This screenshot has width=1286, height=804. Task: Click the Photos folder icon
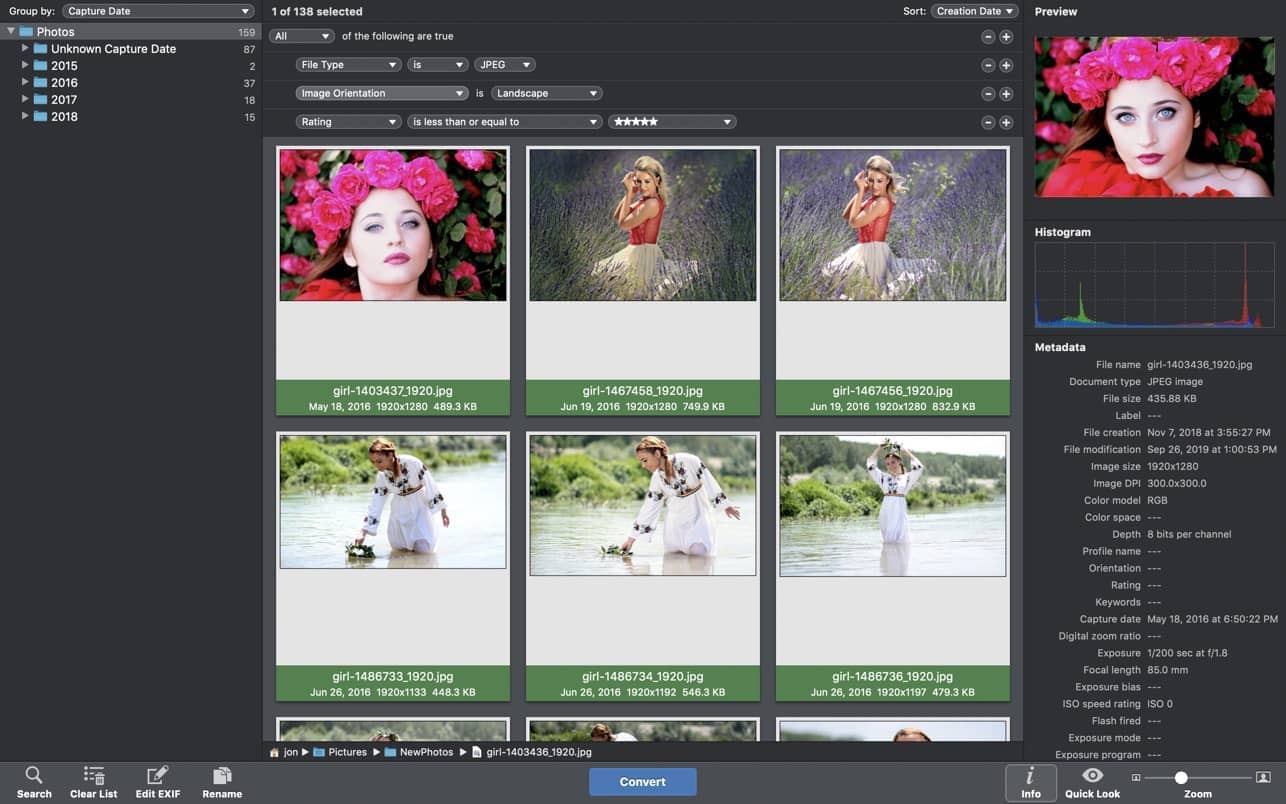coord(26,32)
